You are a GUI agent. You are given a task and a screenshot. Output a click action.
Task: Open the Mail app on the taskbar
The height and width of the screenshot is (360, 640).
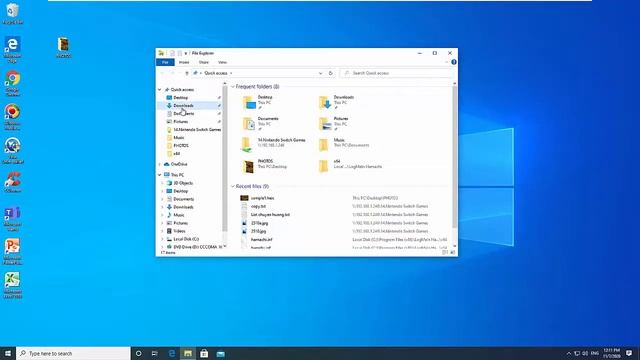[220, 353]
